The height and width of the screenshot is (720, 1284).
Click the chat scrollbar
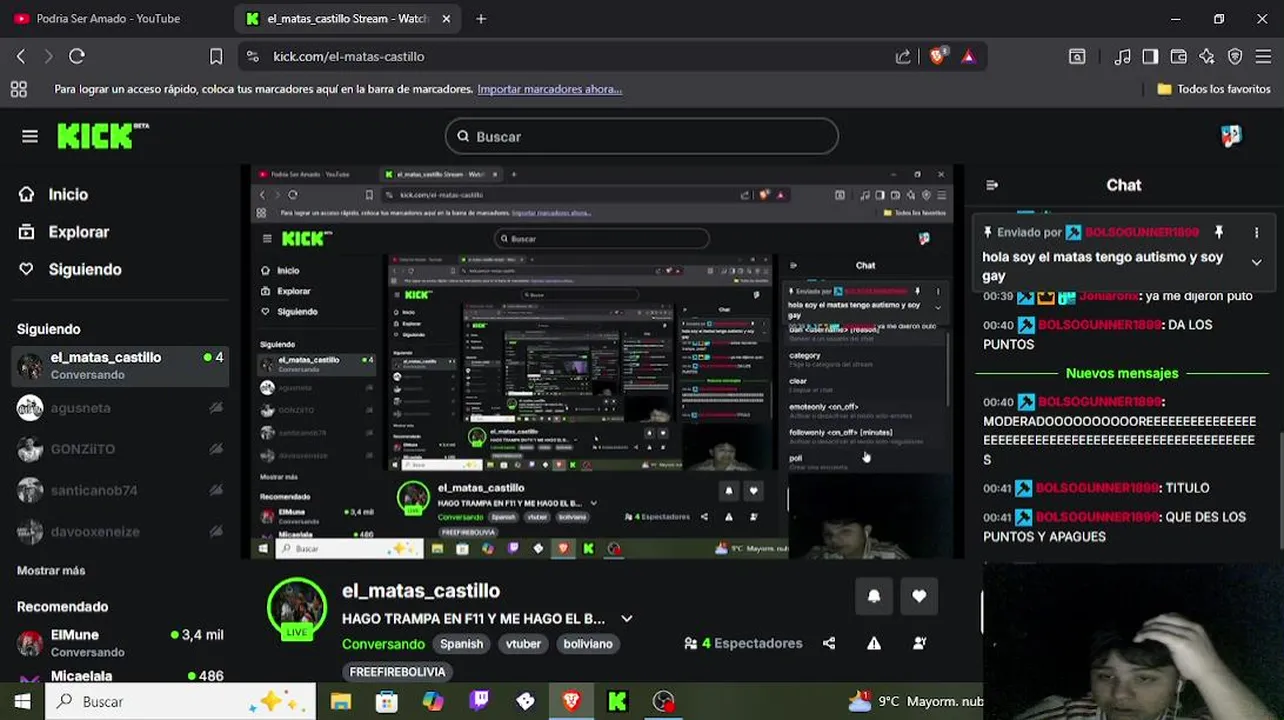tap(1280, 490)
